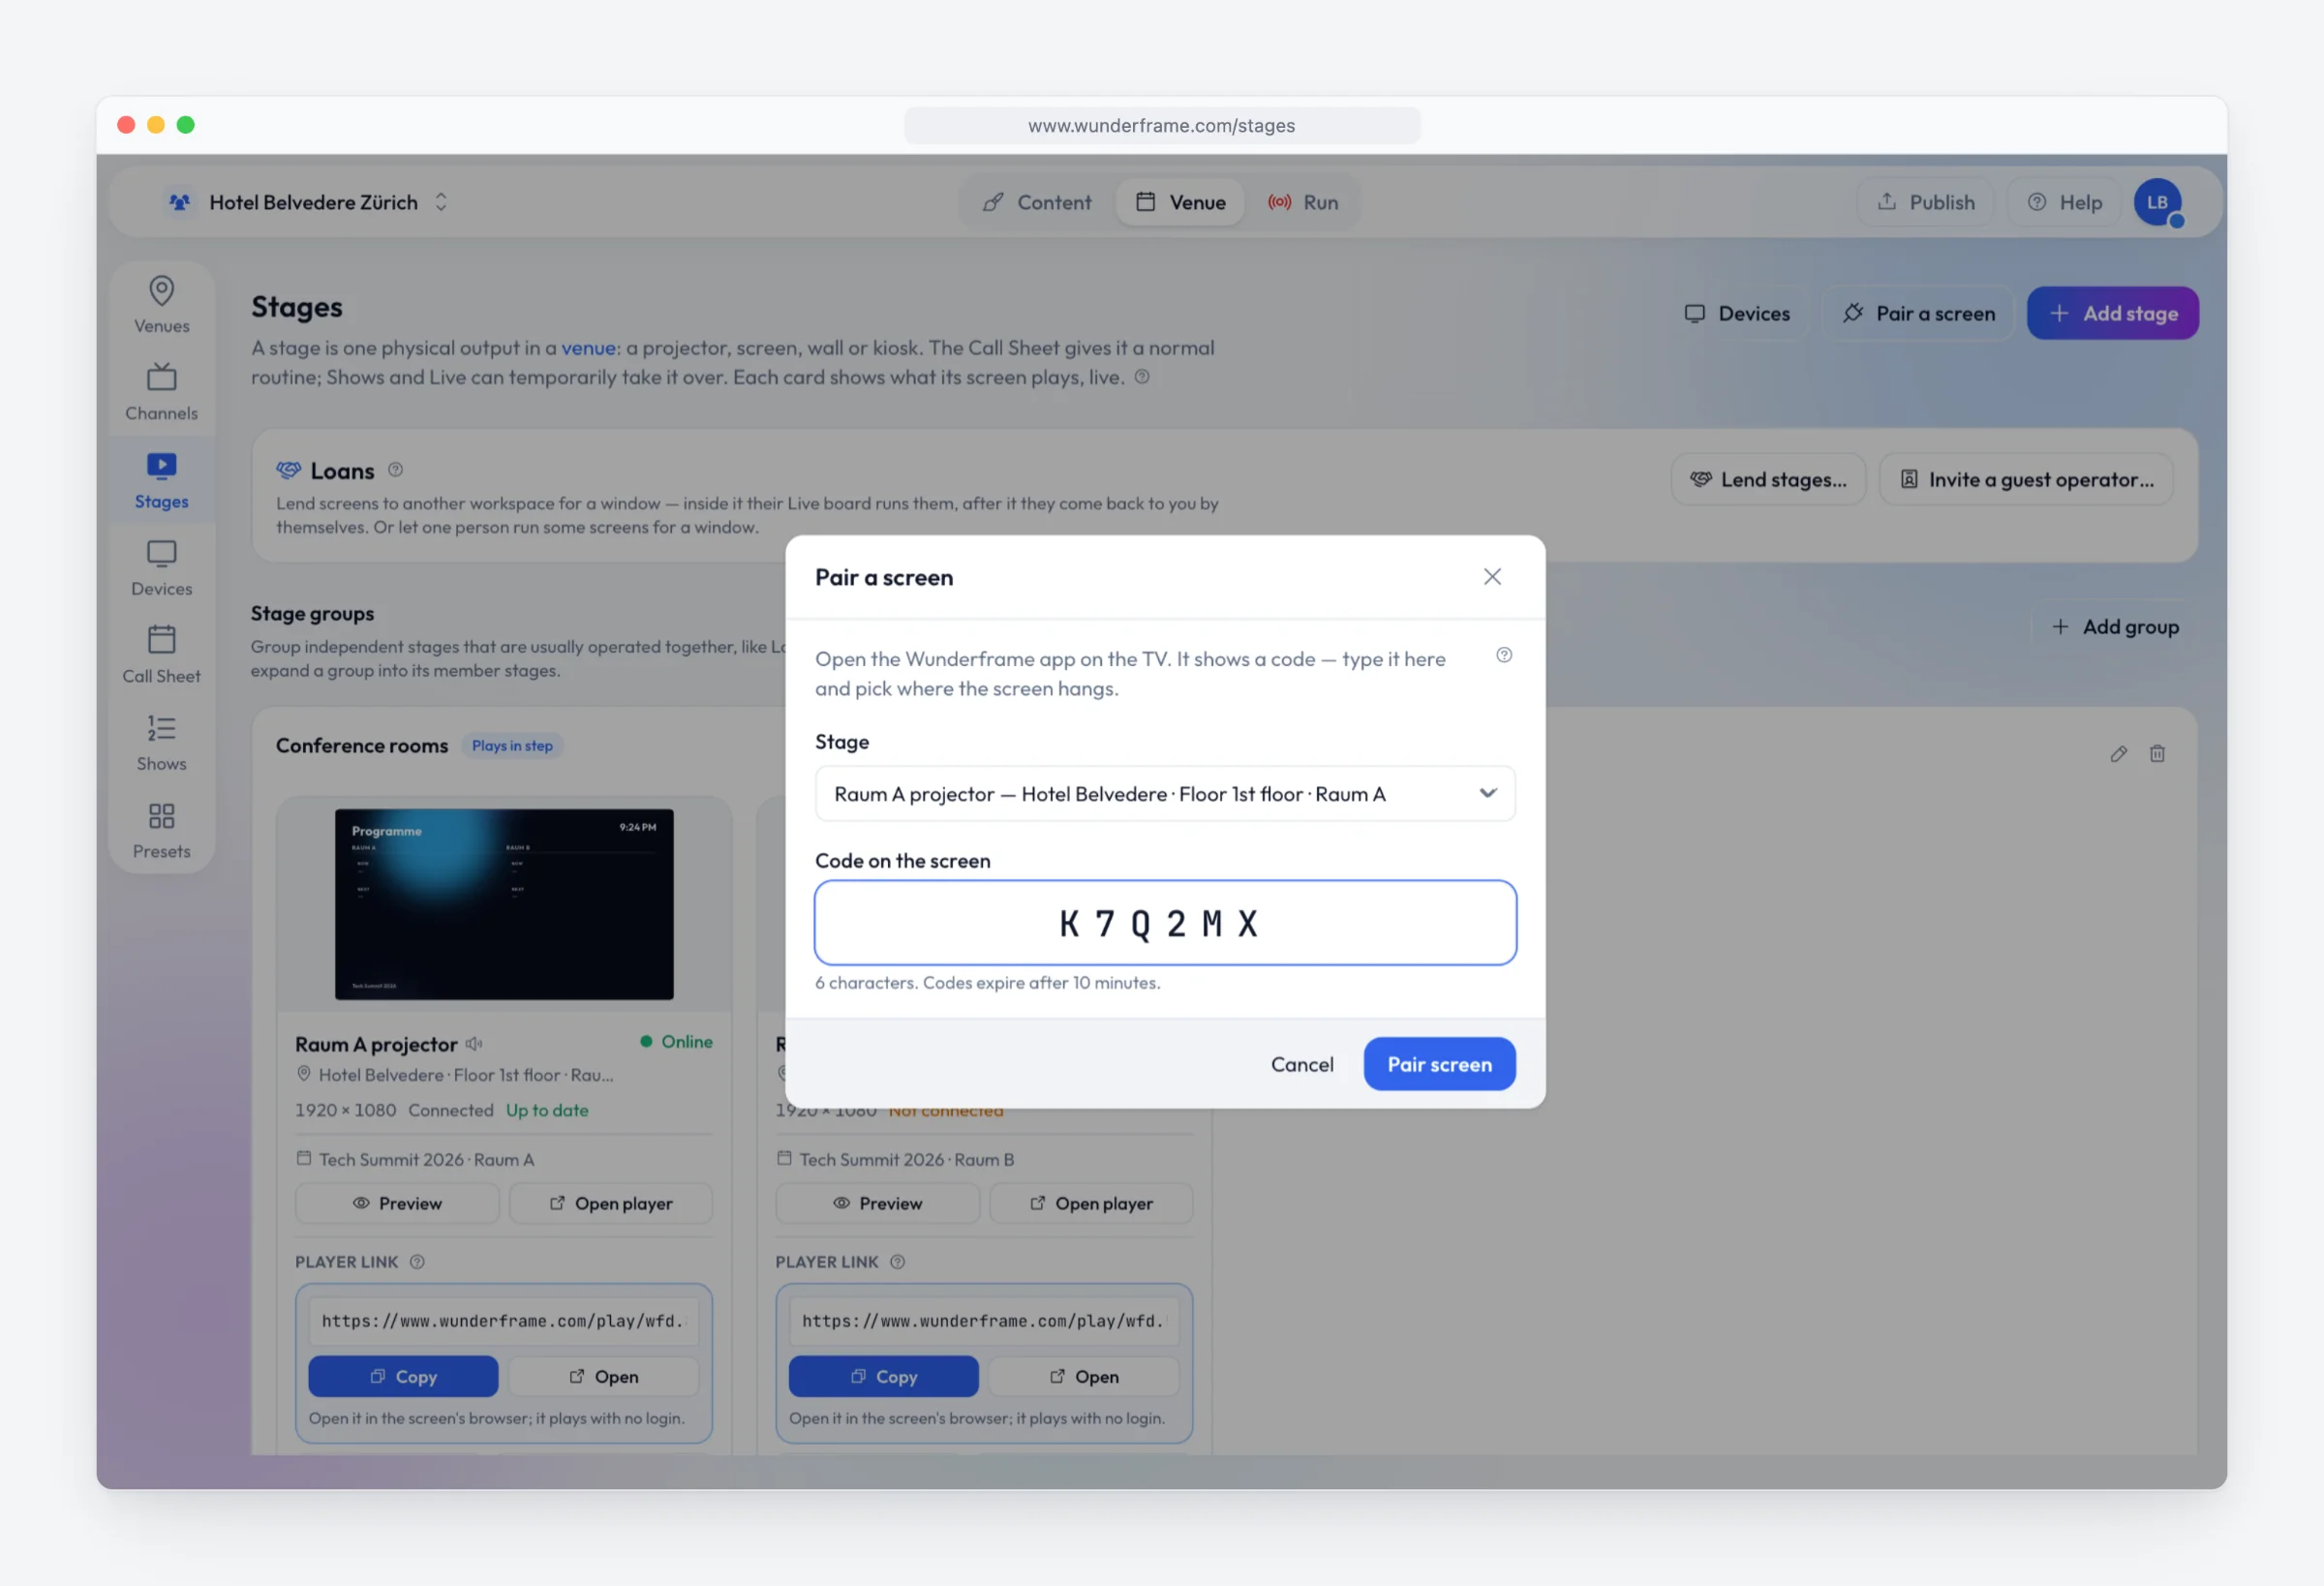Open the Raum B player link
Screen dimensions: 2324x1586
click(x=1084, y=1377)
